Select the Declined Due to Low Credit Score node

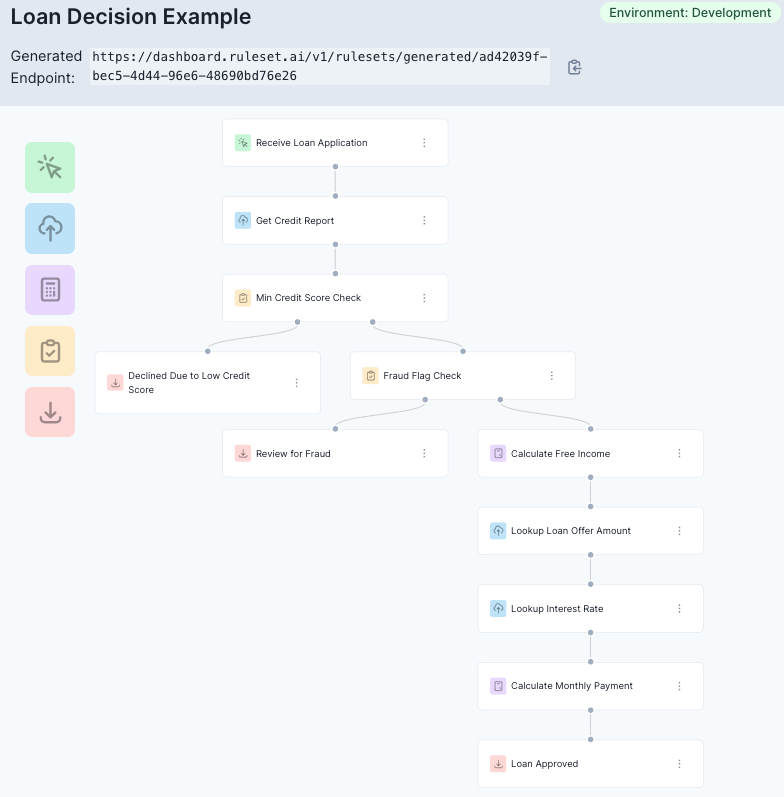click(207, 383)
